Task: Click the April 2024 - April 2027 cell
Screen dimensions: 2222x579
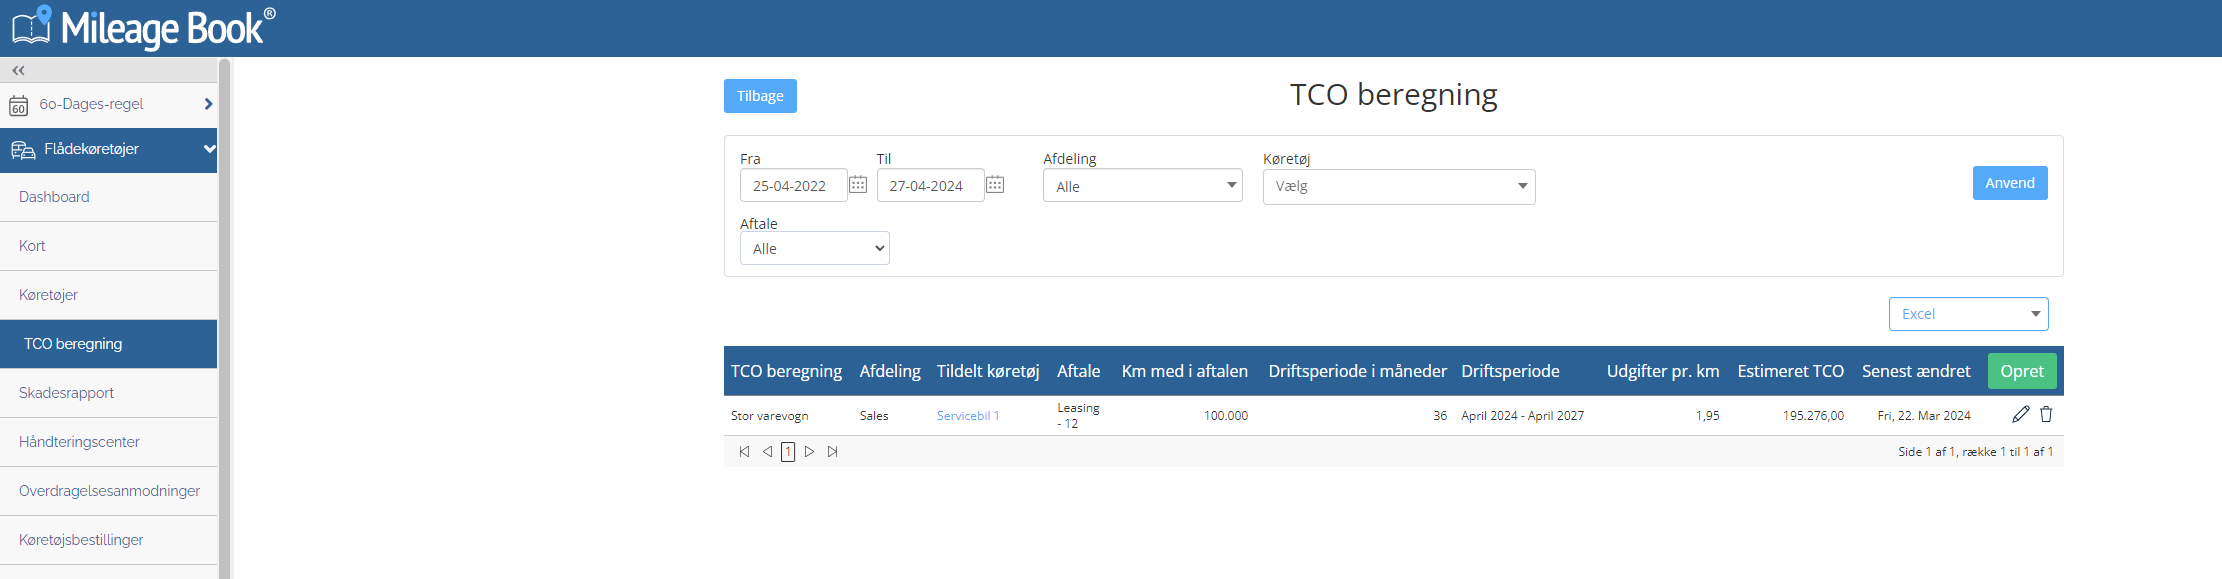Action: click(1522, 416)
